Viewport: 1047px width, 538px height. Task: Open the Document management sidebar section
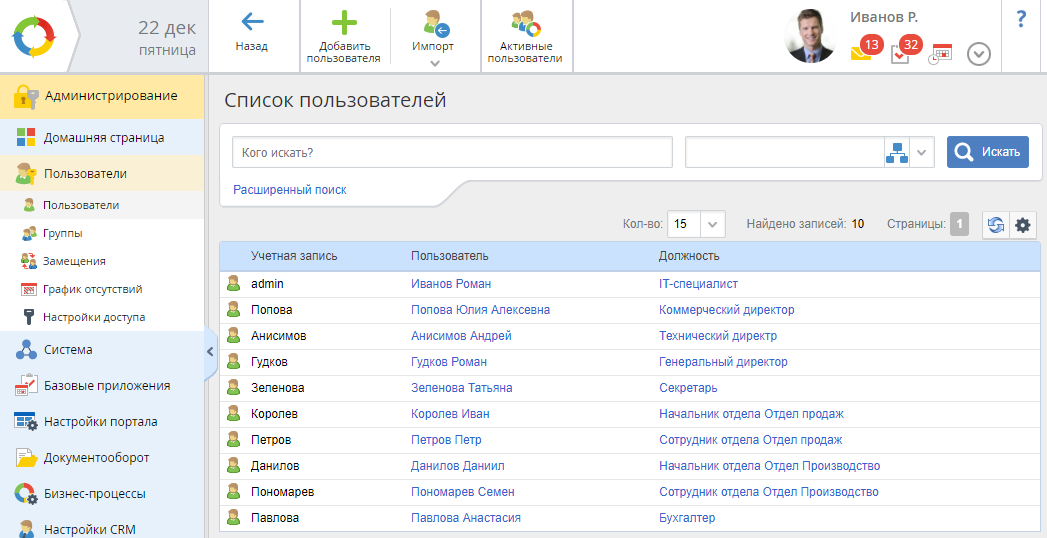pos(96,458)
